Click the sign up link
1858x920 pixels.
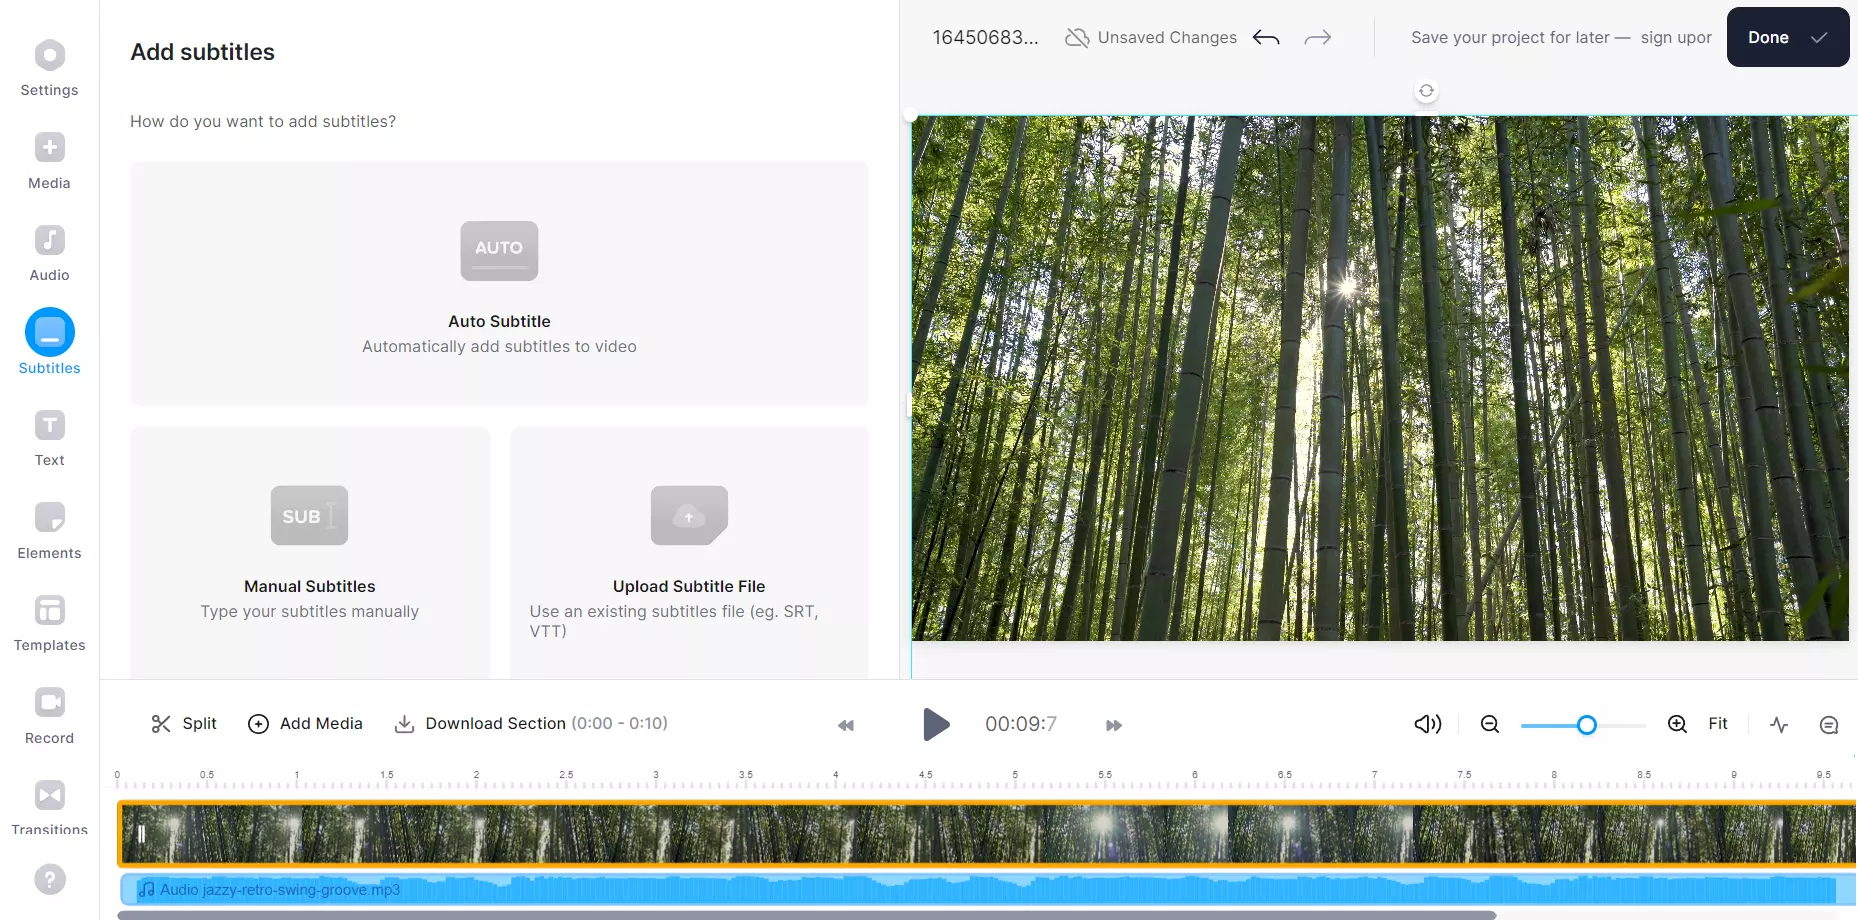coord(1675,38)
